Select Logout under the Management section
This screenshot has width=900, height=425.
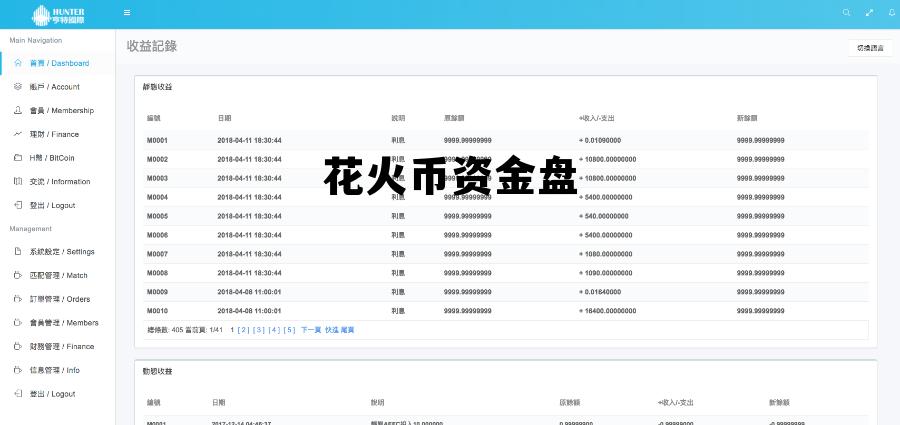click(52, 394)
